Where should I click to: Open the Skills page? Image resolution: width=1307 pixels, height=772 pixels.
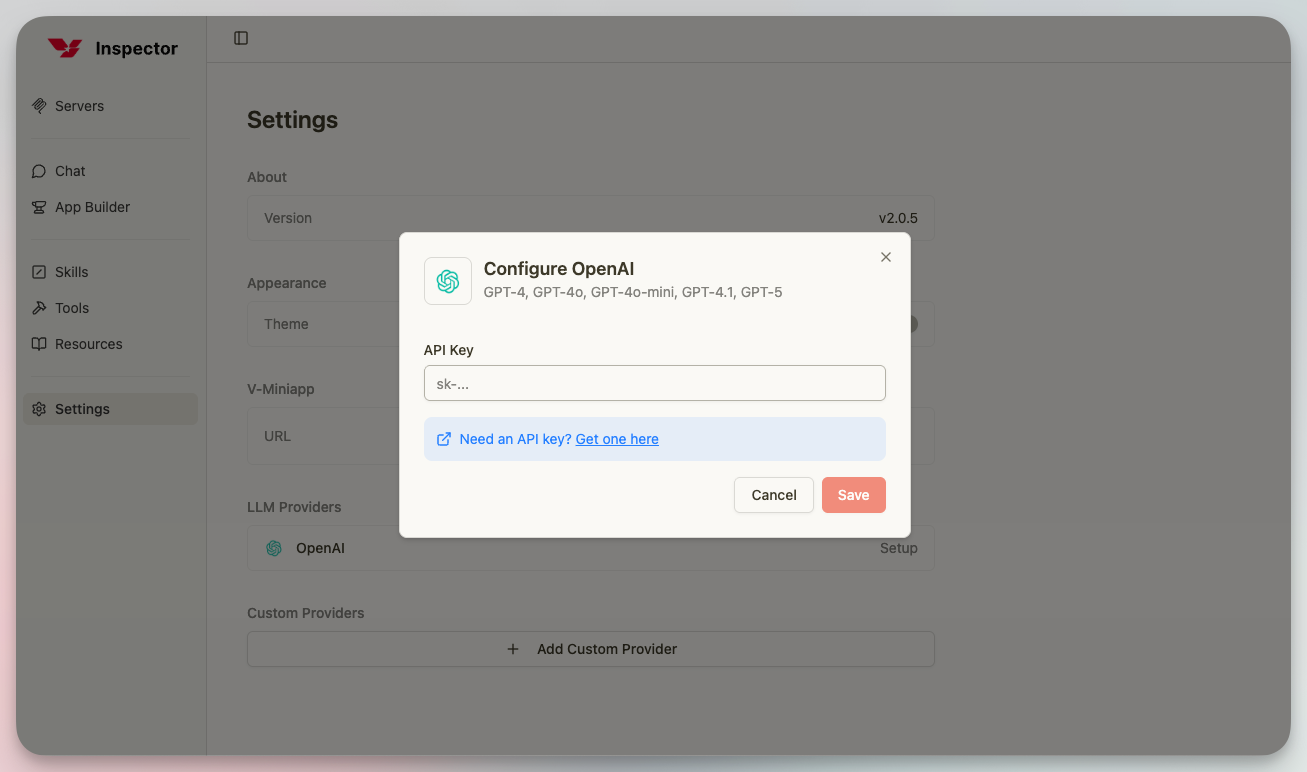[x=110, y=272]
